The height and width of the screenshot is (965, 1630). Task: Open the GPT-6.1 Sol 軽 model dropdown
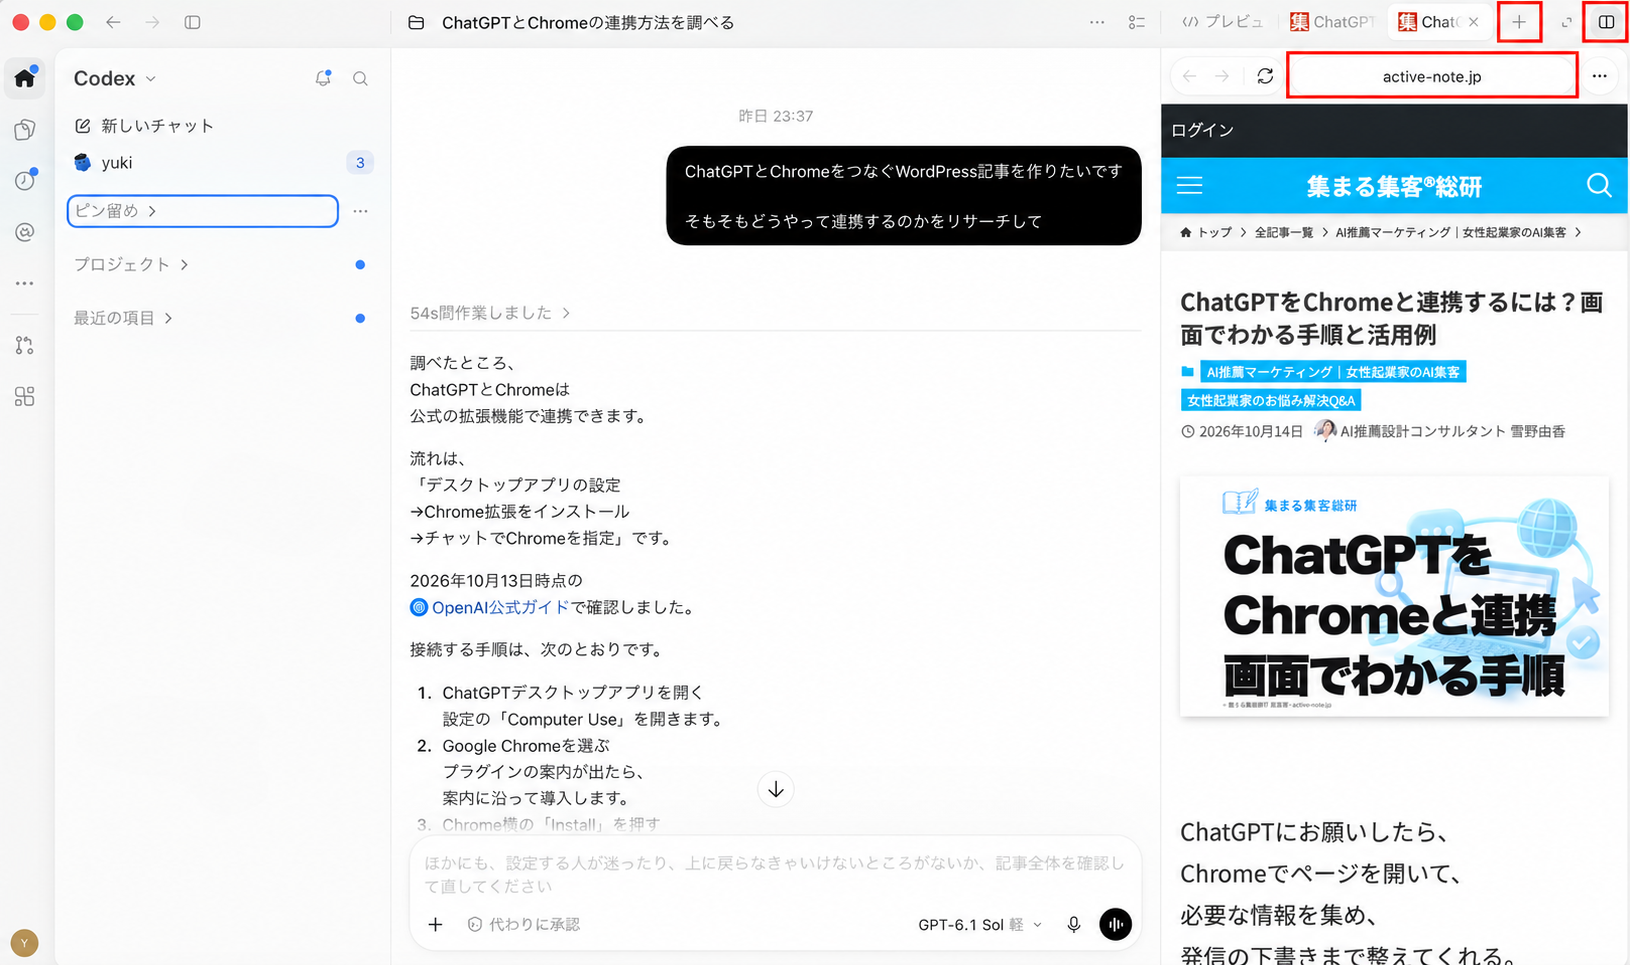tap(980, 924)
